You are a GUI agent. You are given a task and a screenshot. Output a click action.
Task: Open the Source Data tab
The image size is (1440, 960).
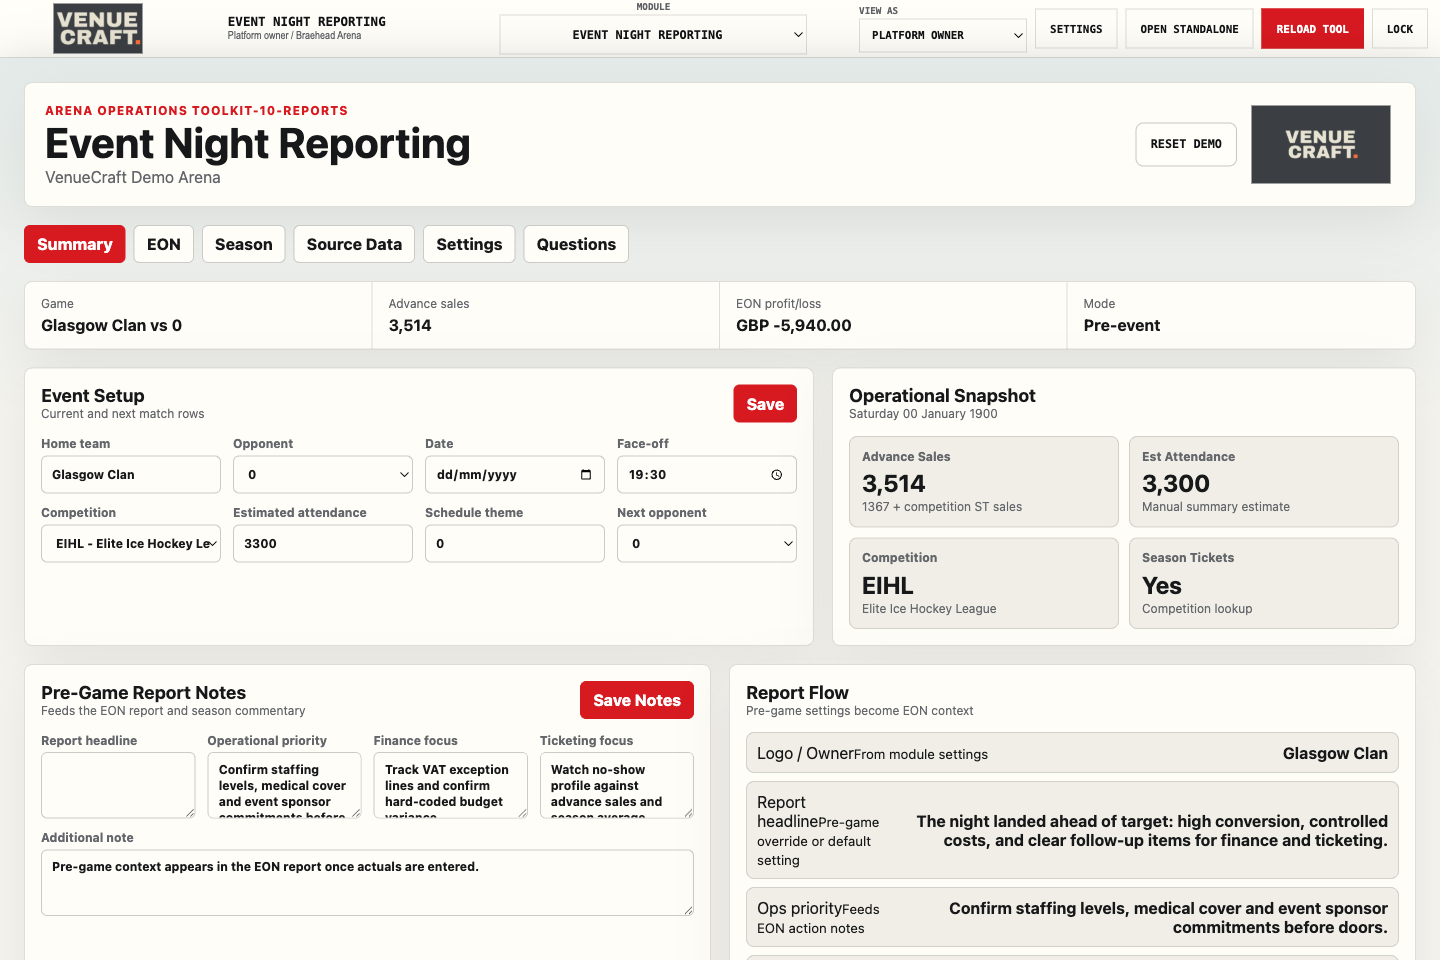(x=354, y=244)
